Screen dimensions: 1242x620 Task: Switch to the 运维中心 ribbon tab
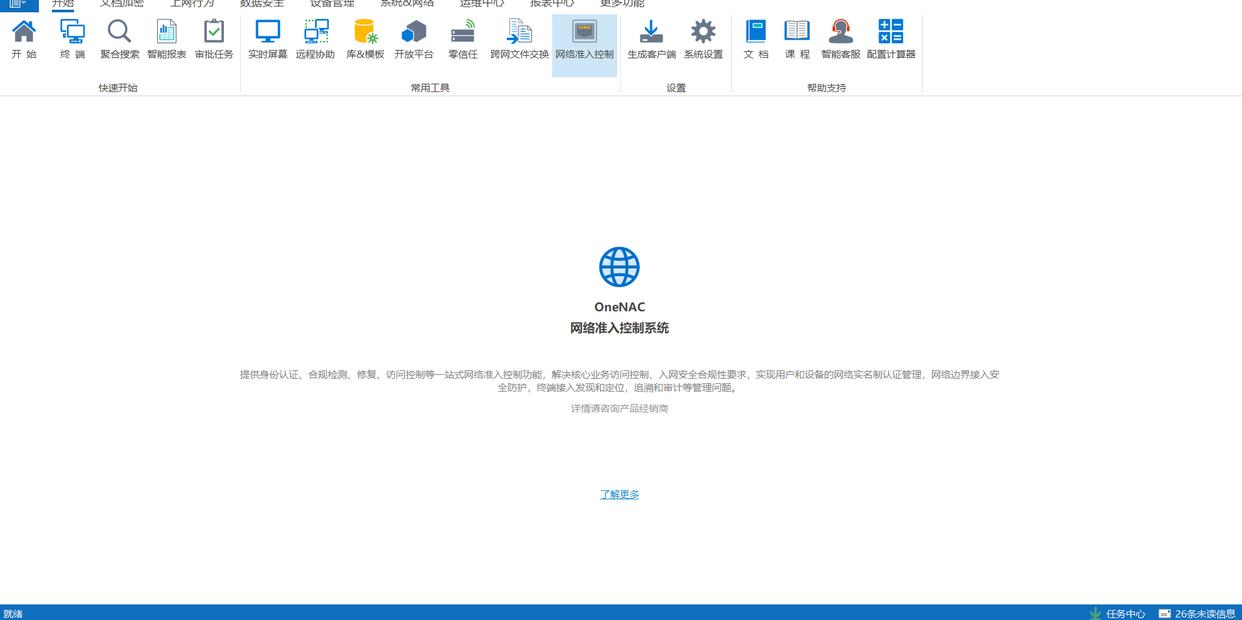(482, 4)
